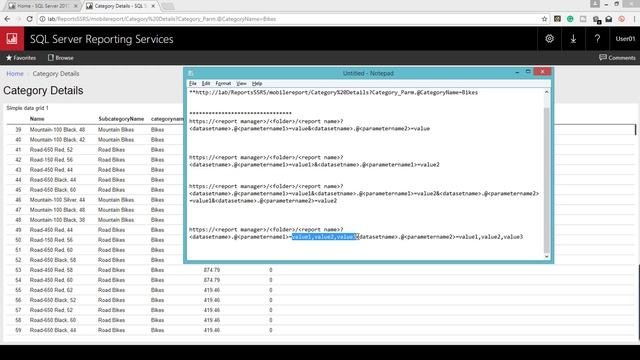Open Notepad Edit menu

(206, 83)
